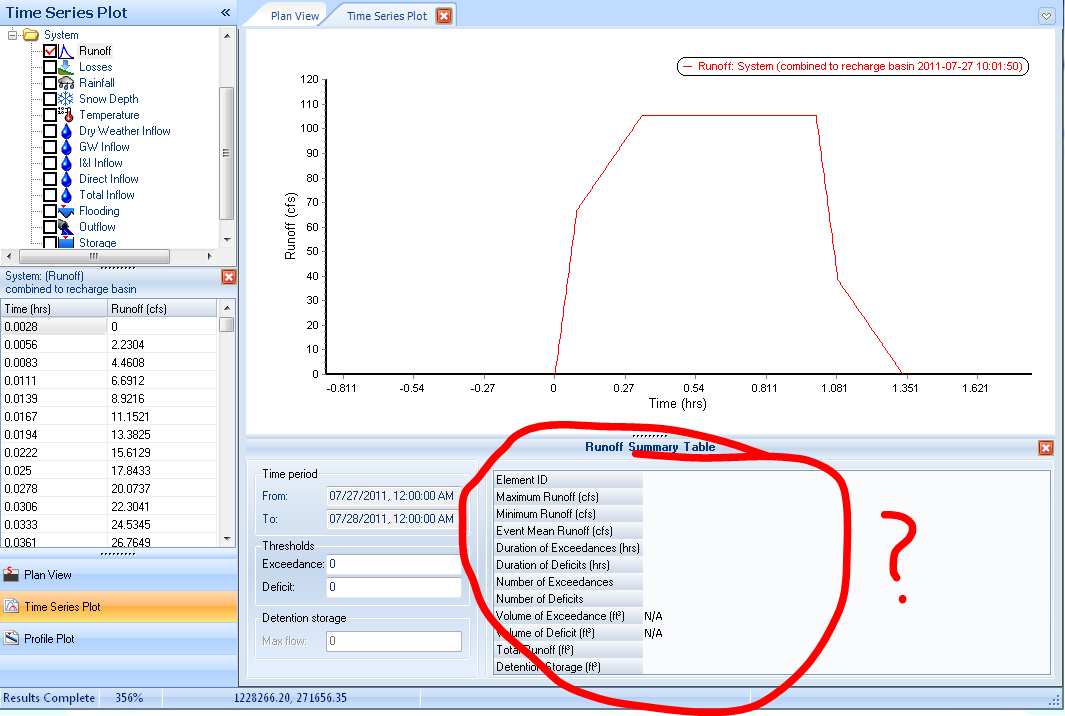Switch to the Plan View tab

pyautogui.click(x=295, y=16)
